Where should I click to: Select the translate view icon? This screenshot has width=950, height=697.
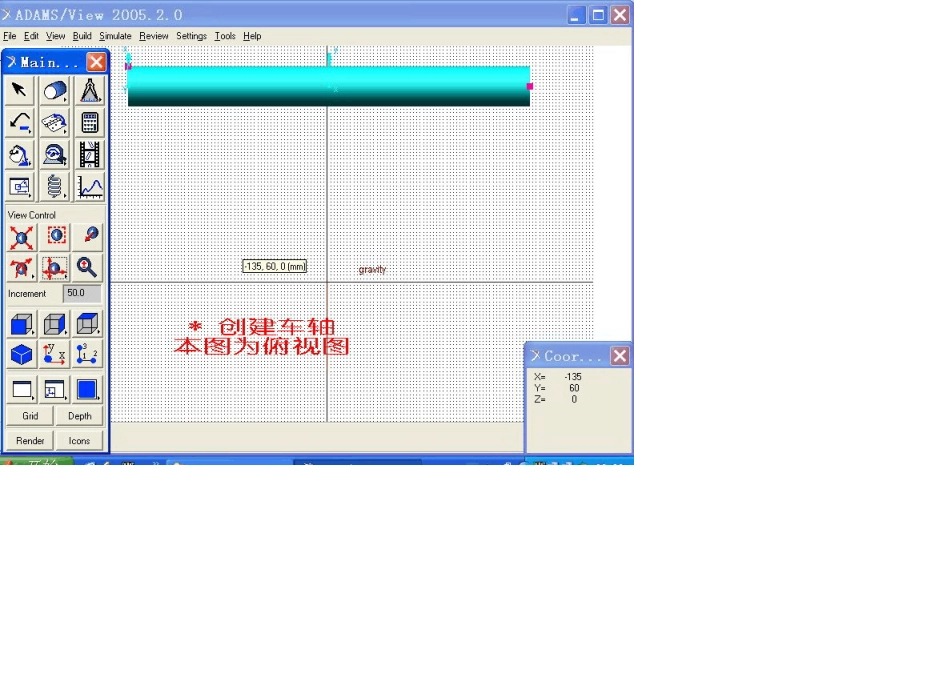(x=55, y=267)
